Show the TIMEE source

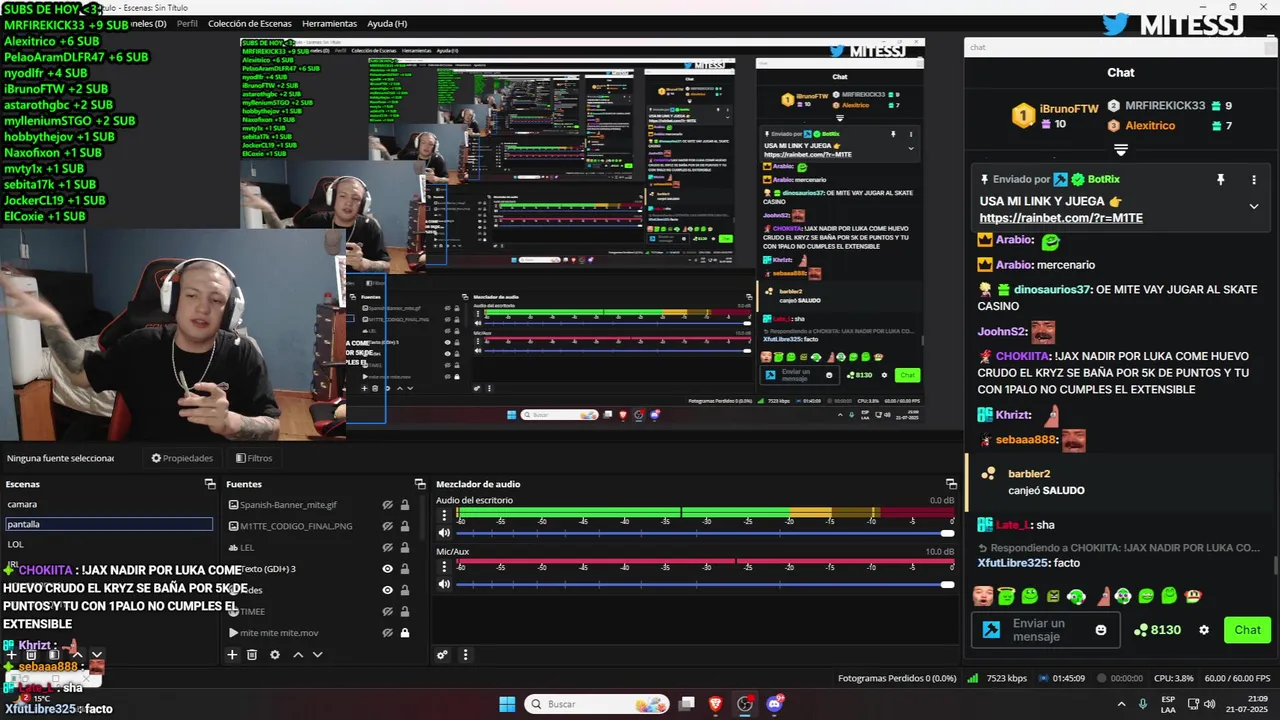pyautogui.click(x=387, y=611)
